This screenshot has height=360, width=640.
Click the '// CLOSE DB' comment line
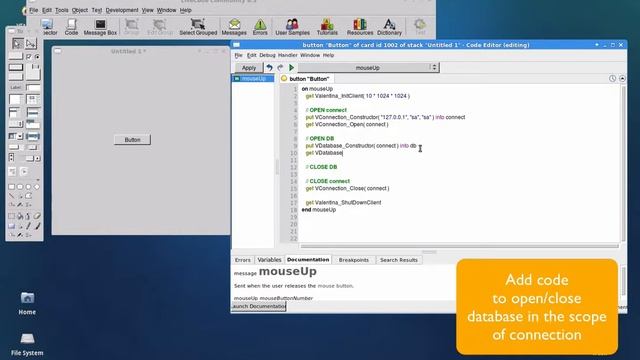321,167
